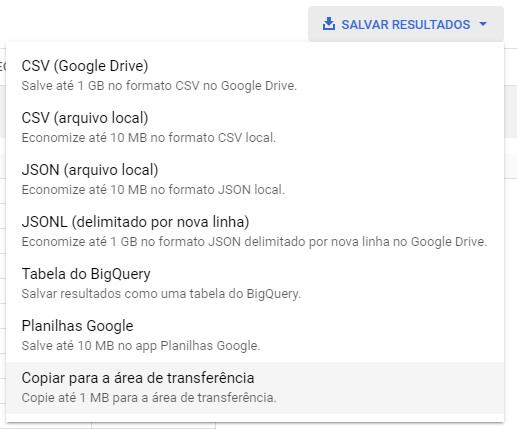Viewport: 517px width, 429px height.
Task: Click the table cell visible beneath the menu
Action: (x=153, y=426)
